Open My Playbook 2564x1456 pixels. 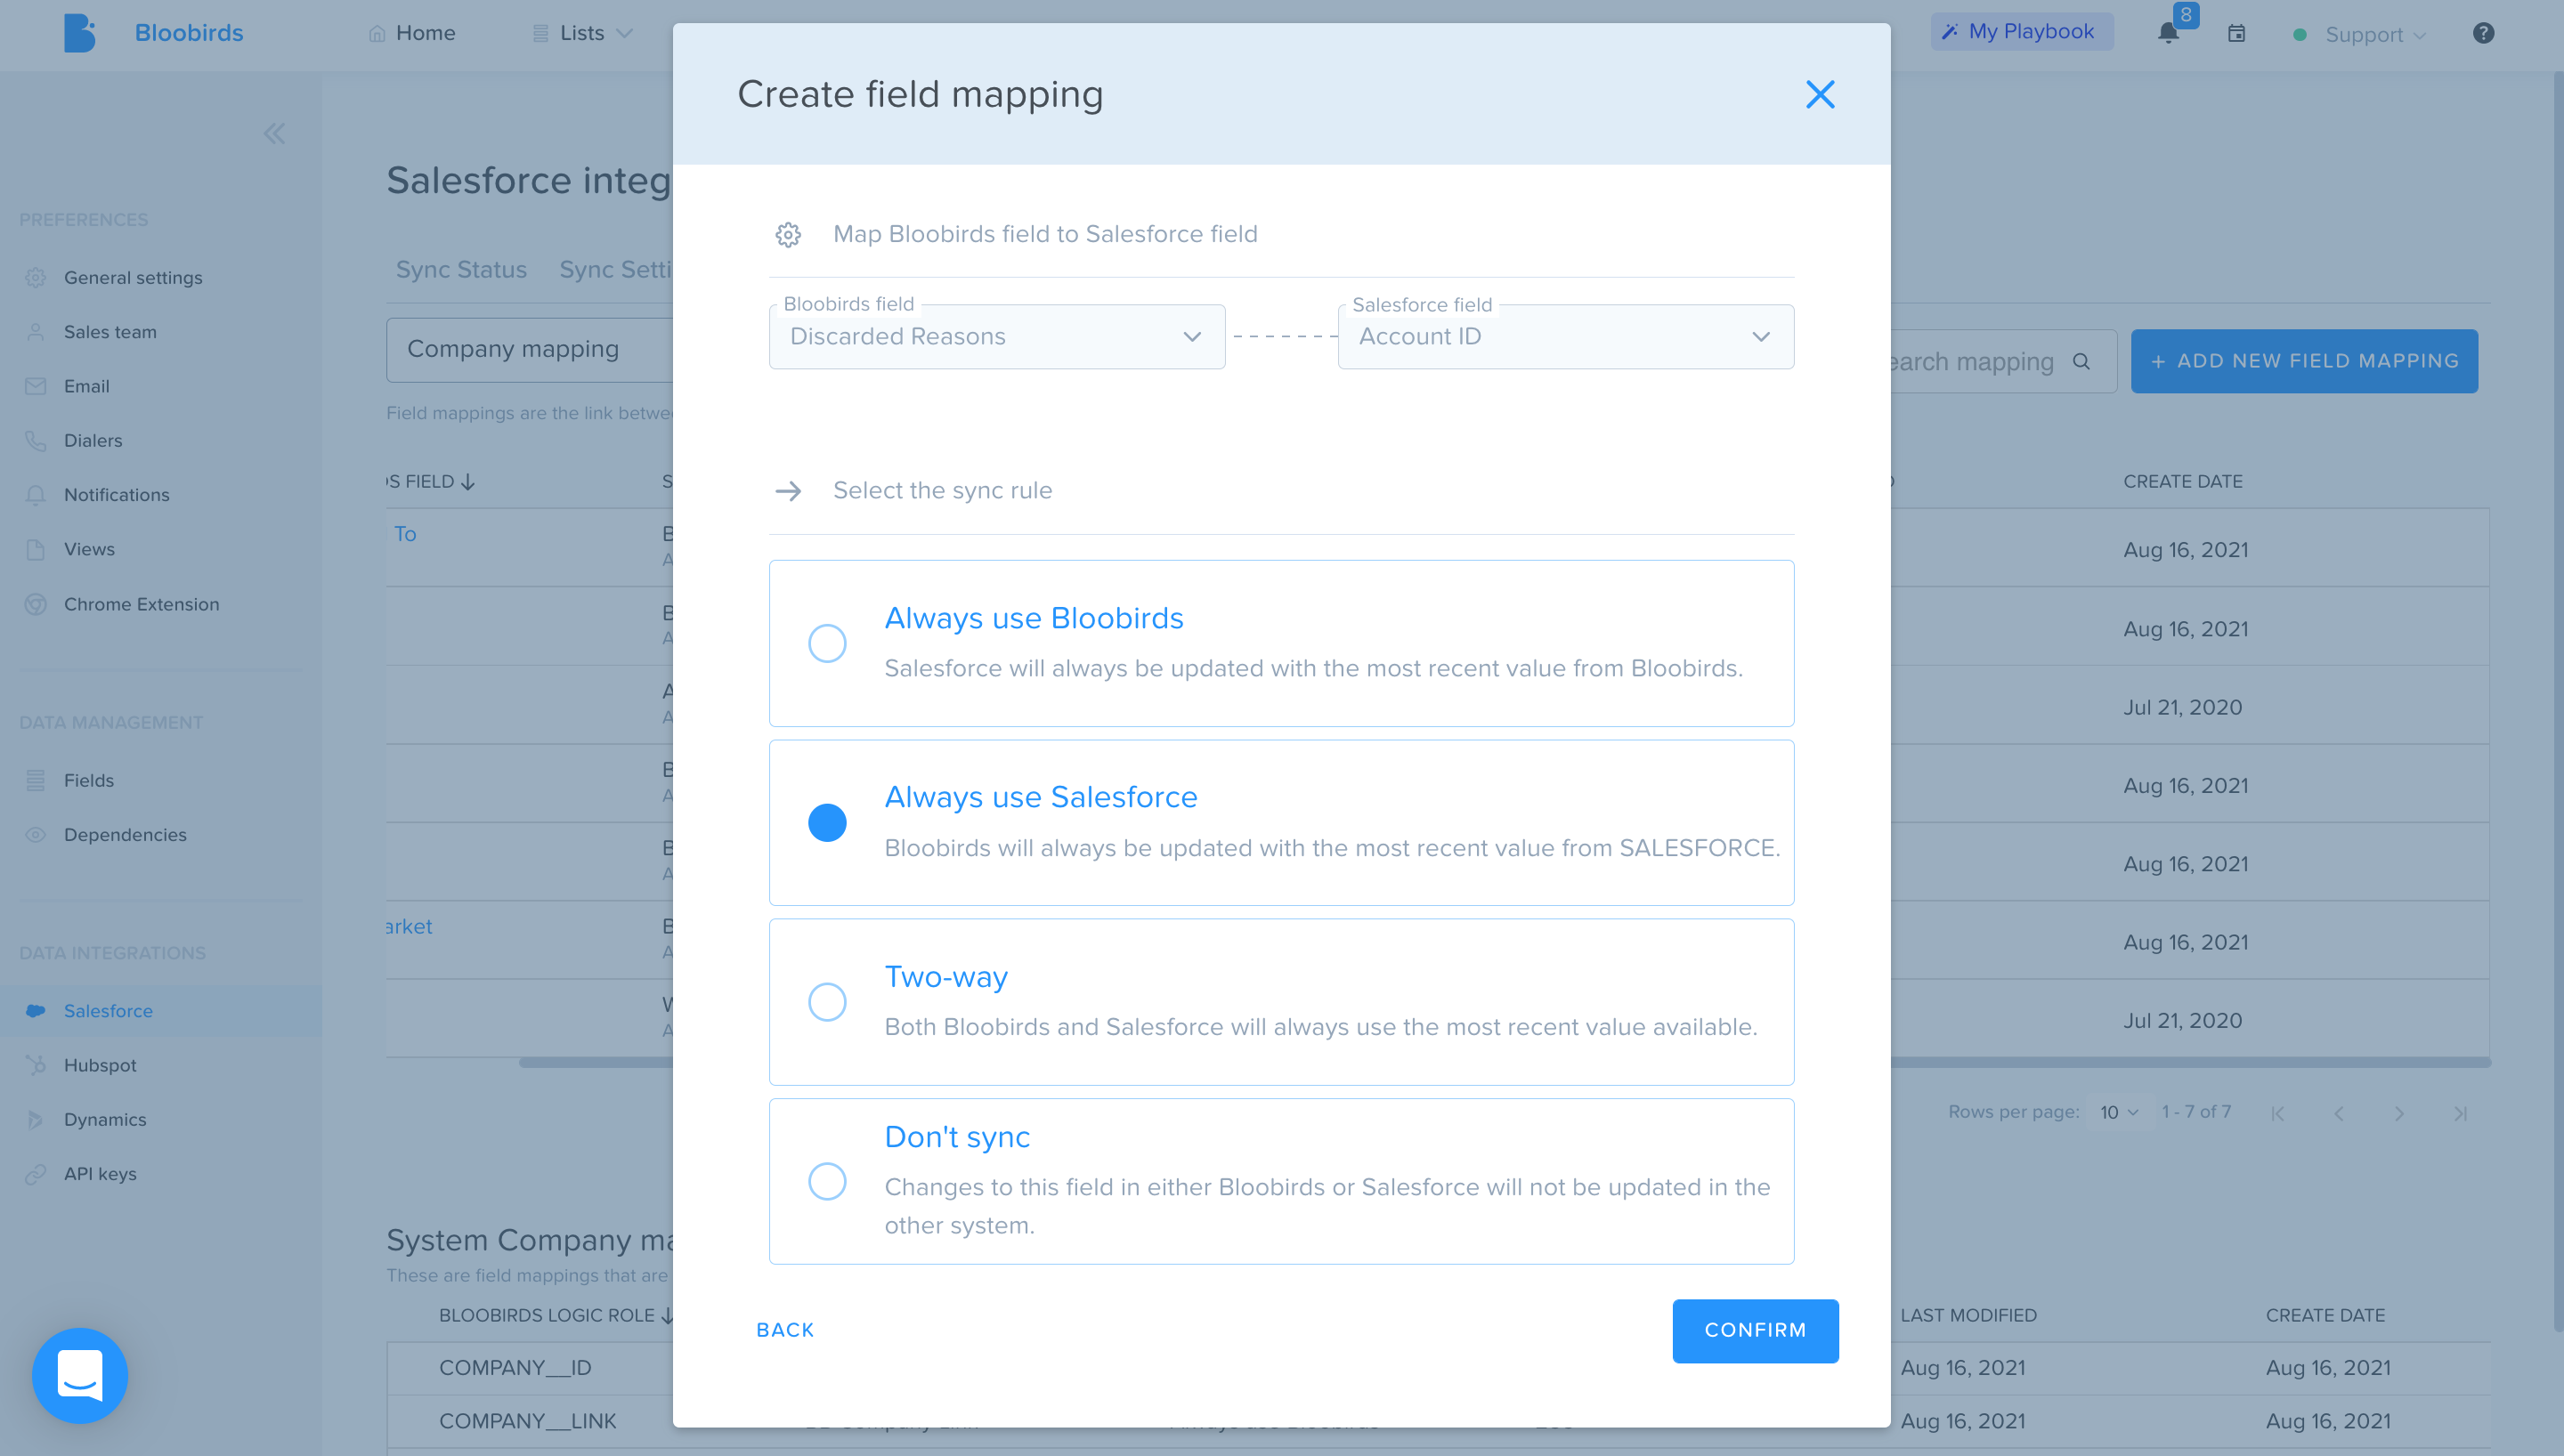[2020, 32]
